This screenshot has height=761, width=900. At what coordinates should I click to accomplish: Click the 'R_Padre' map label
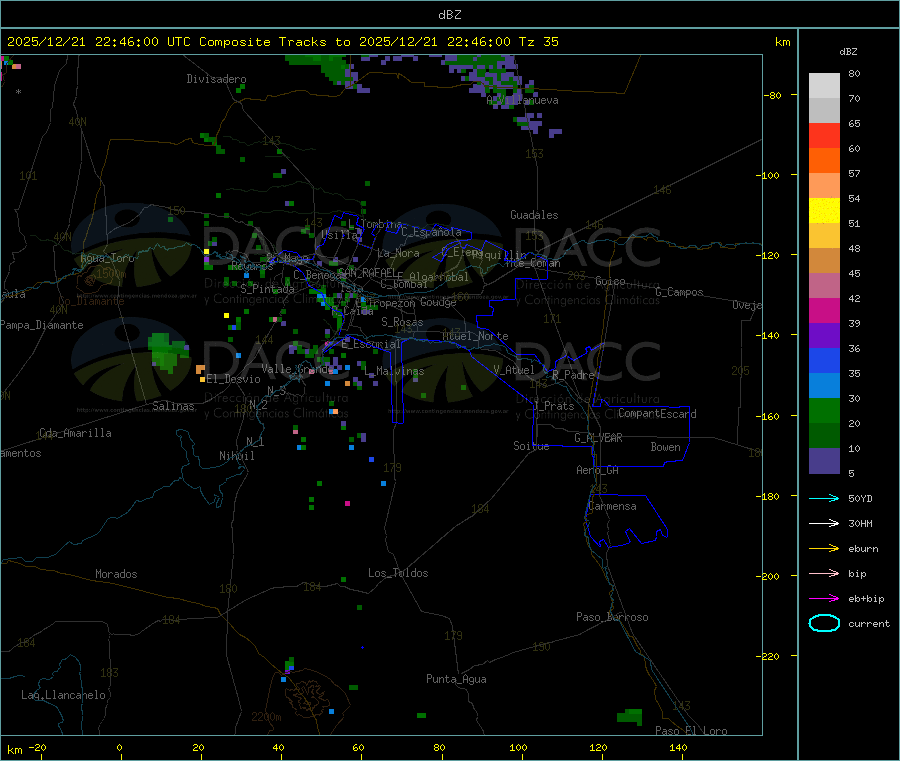573,375
